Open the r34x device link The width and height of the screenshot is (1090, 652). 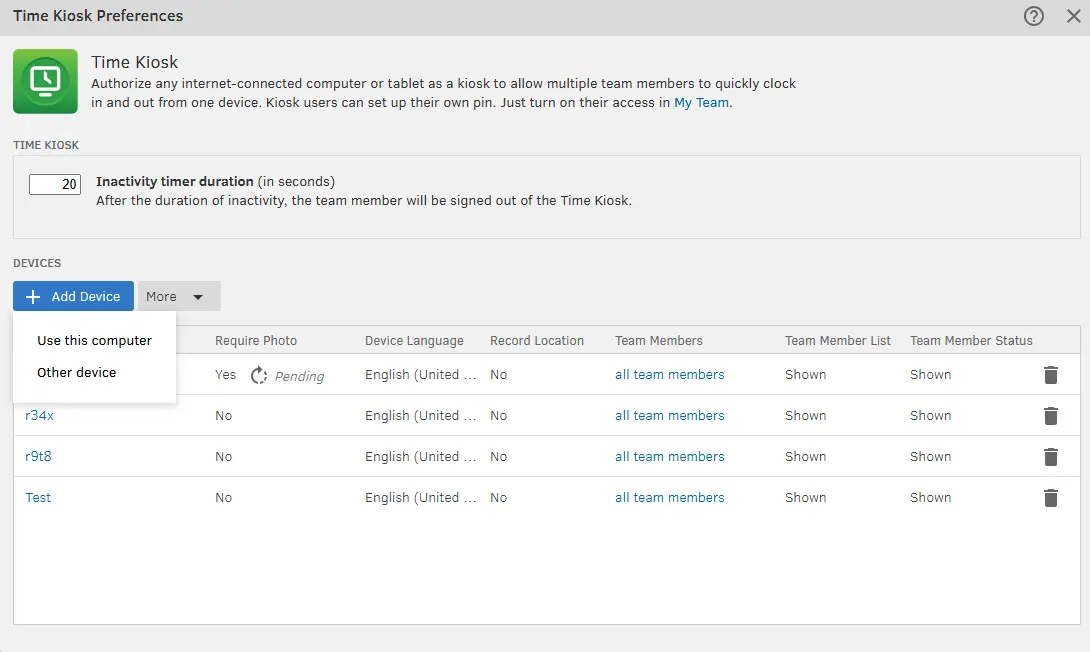pos(40,416)
